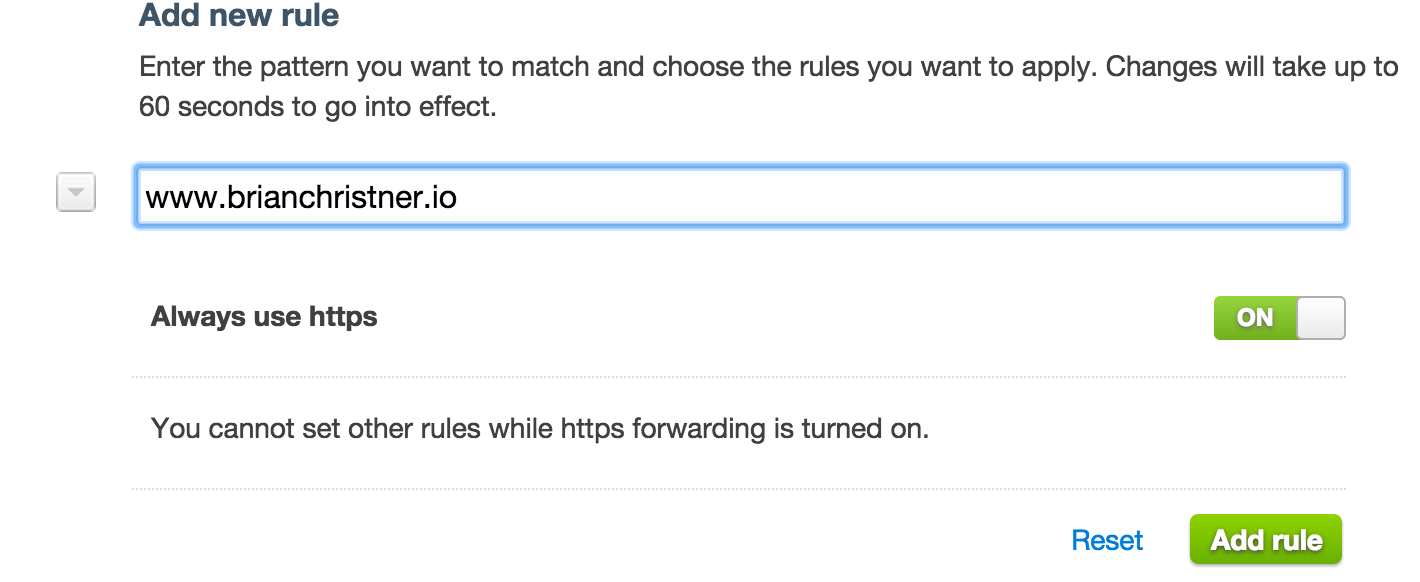This screenshot has width=1420, height=582.
Task: Disable the https forwarding switch
Action: pyautogui.click(x=1280, y=317)
